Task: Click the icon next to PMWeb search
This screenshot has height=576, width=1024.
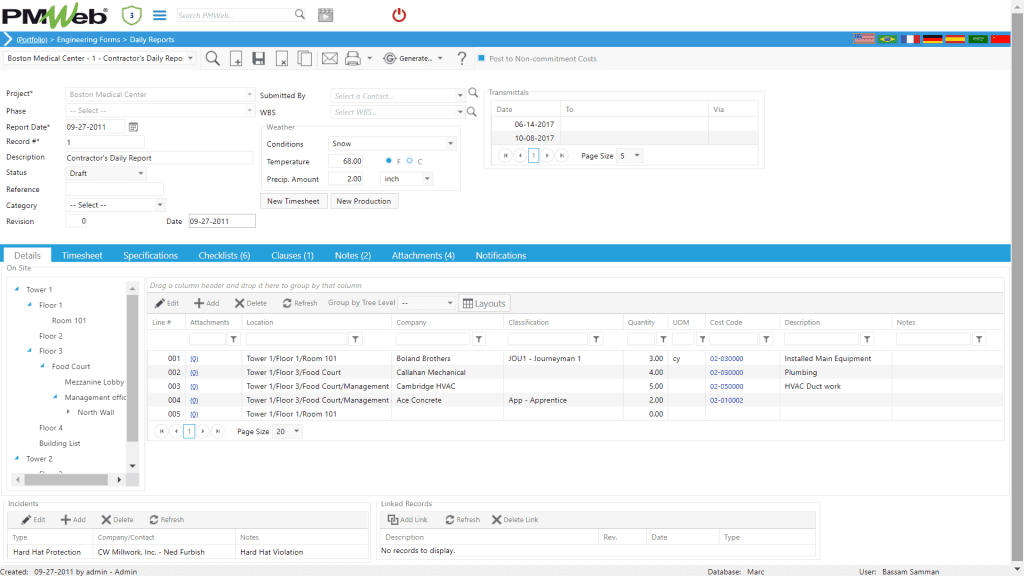Action: (x=325, y=15)
